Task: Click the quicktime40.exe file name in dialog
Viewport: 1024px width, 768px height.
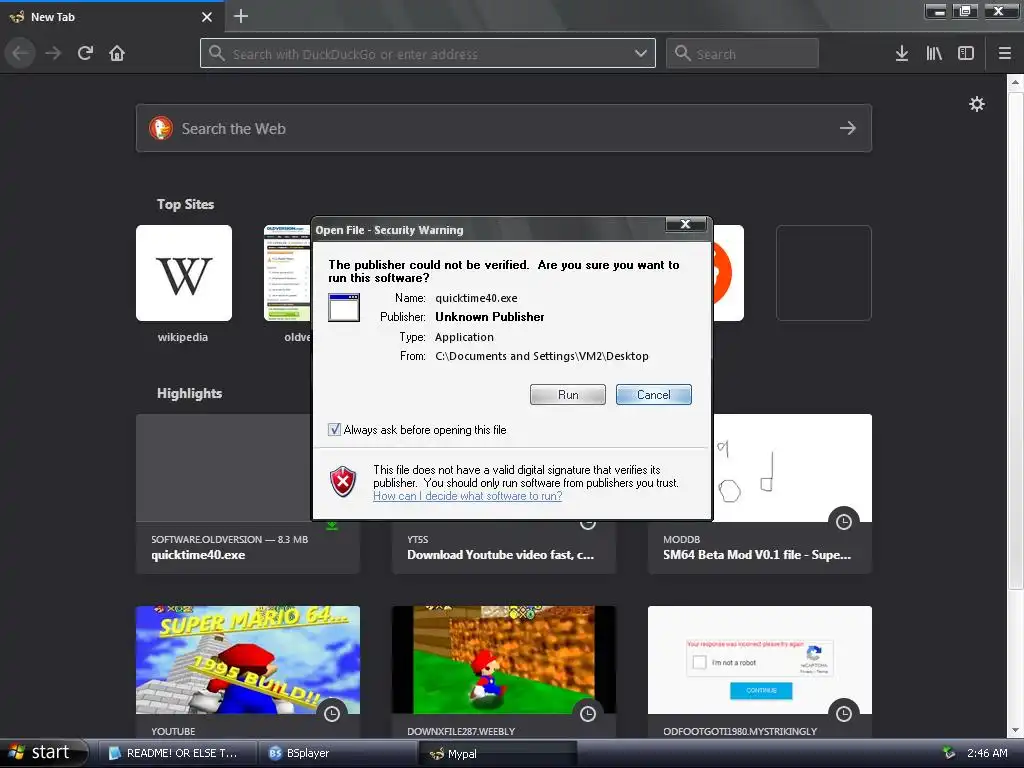Action: 476,298
